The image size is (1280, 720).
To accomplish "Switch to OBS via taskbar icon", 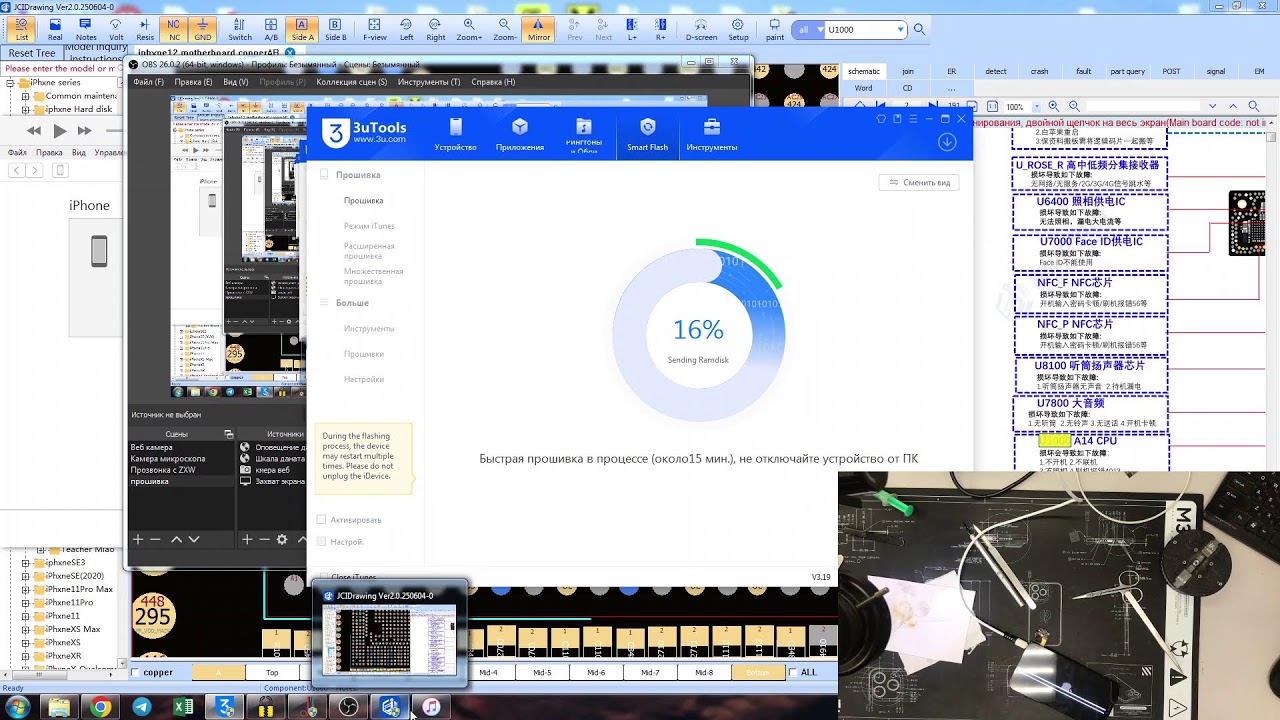I will click(348, 707).
